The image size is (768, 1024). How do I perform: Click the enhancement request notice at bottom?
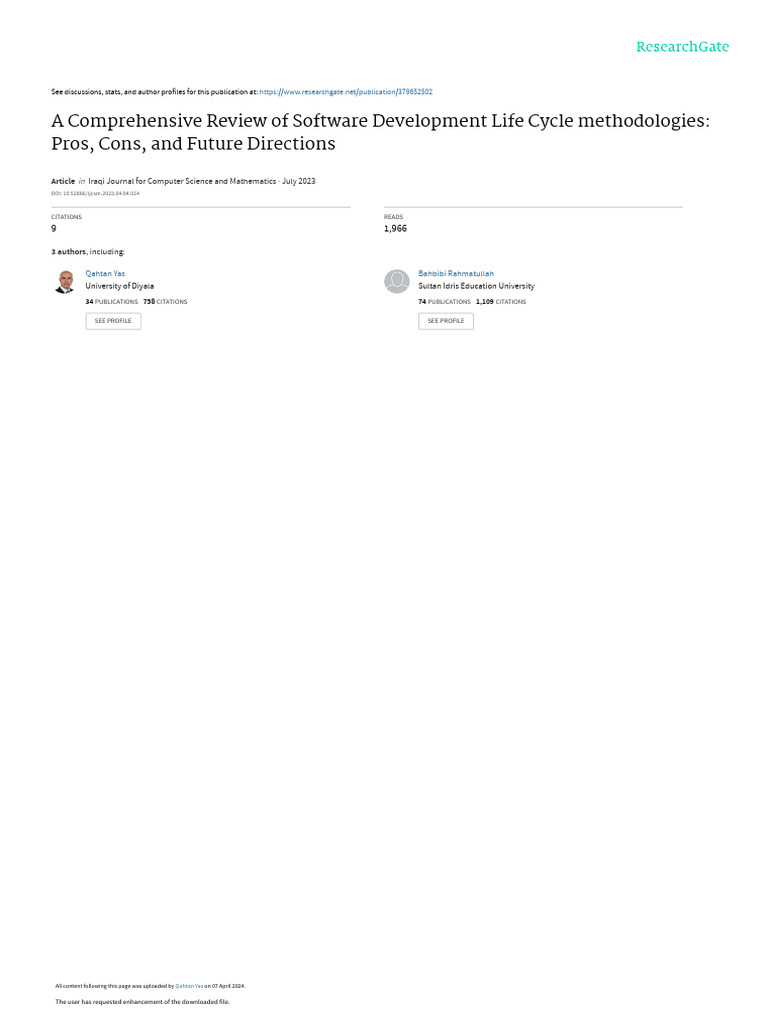tap(142, 1001)
